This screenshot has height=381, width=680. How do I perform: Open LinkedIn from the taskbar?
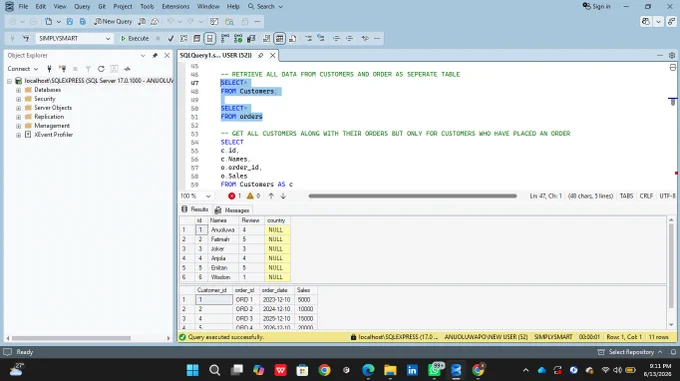(x=412, y=370)
